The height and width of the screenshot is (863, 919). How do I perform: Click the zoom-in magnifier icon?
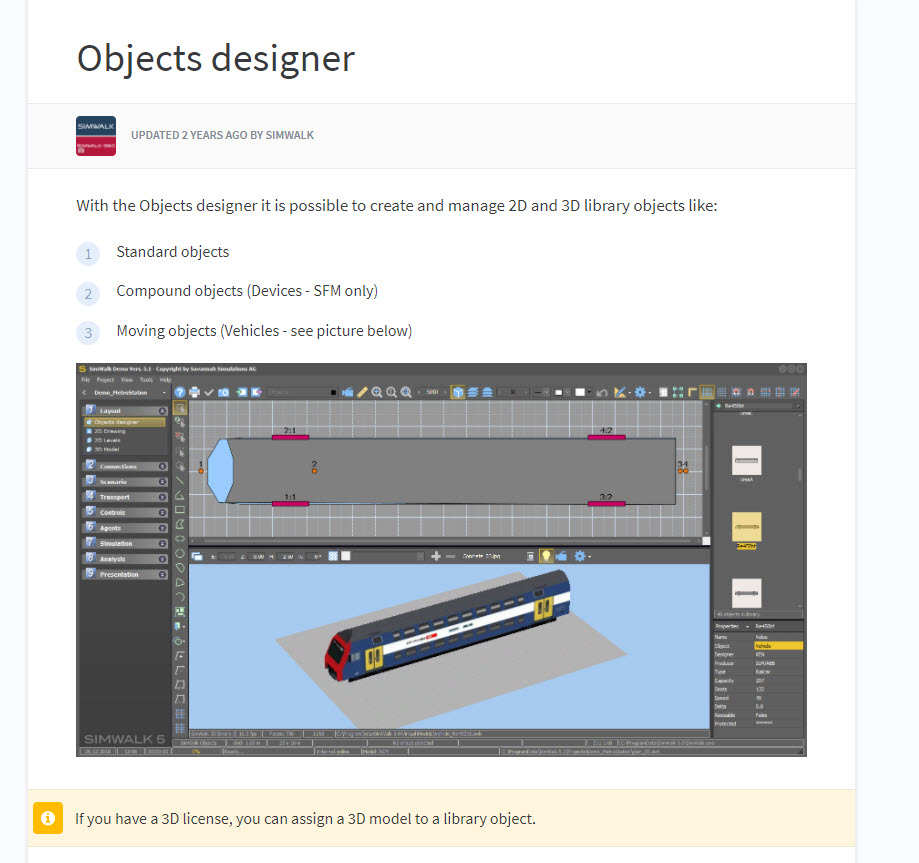coord(377,392)
